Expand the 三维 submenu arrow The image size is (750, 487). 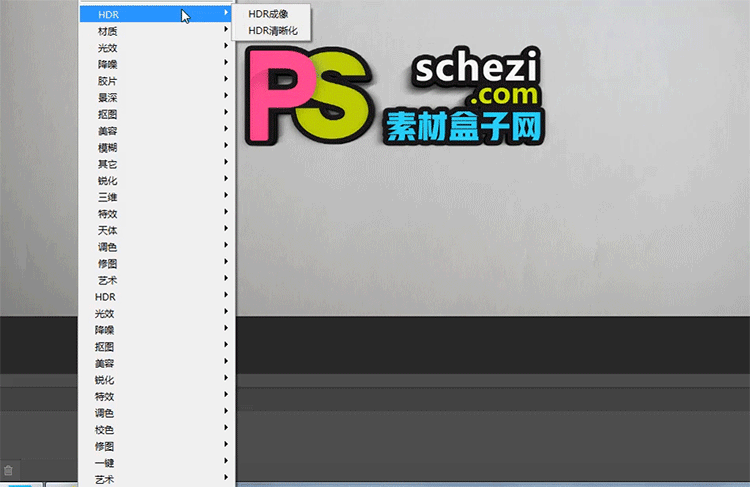226,195
